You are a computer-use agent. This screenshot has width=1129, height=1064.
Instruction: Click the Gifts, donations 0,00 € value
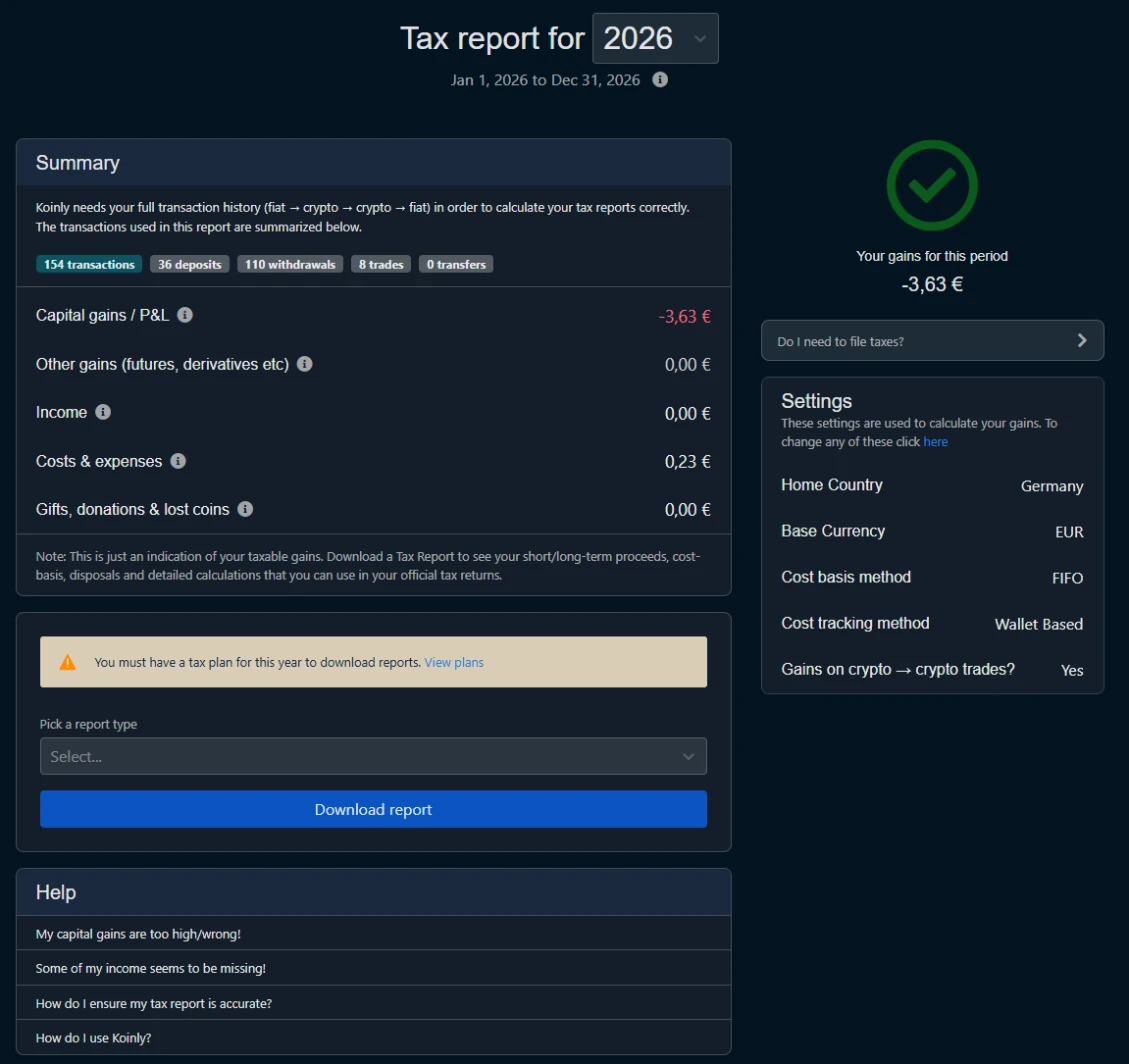click(687, 510)
